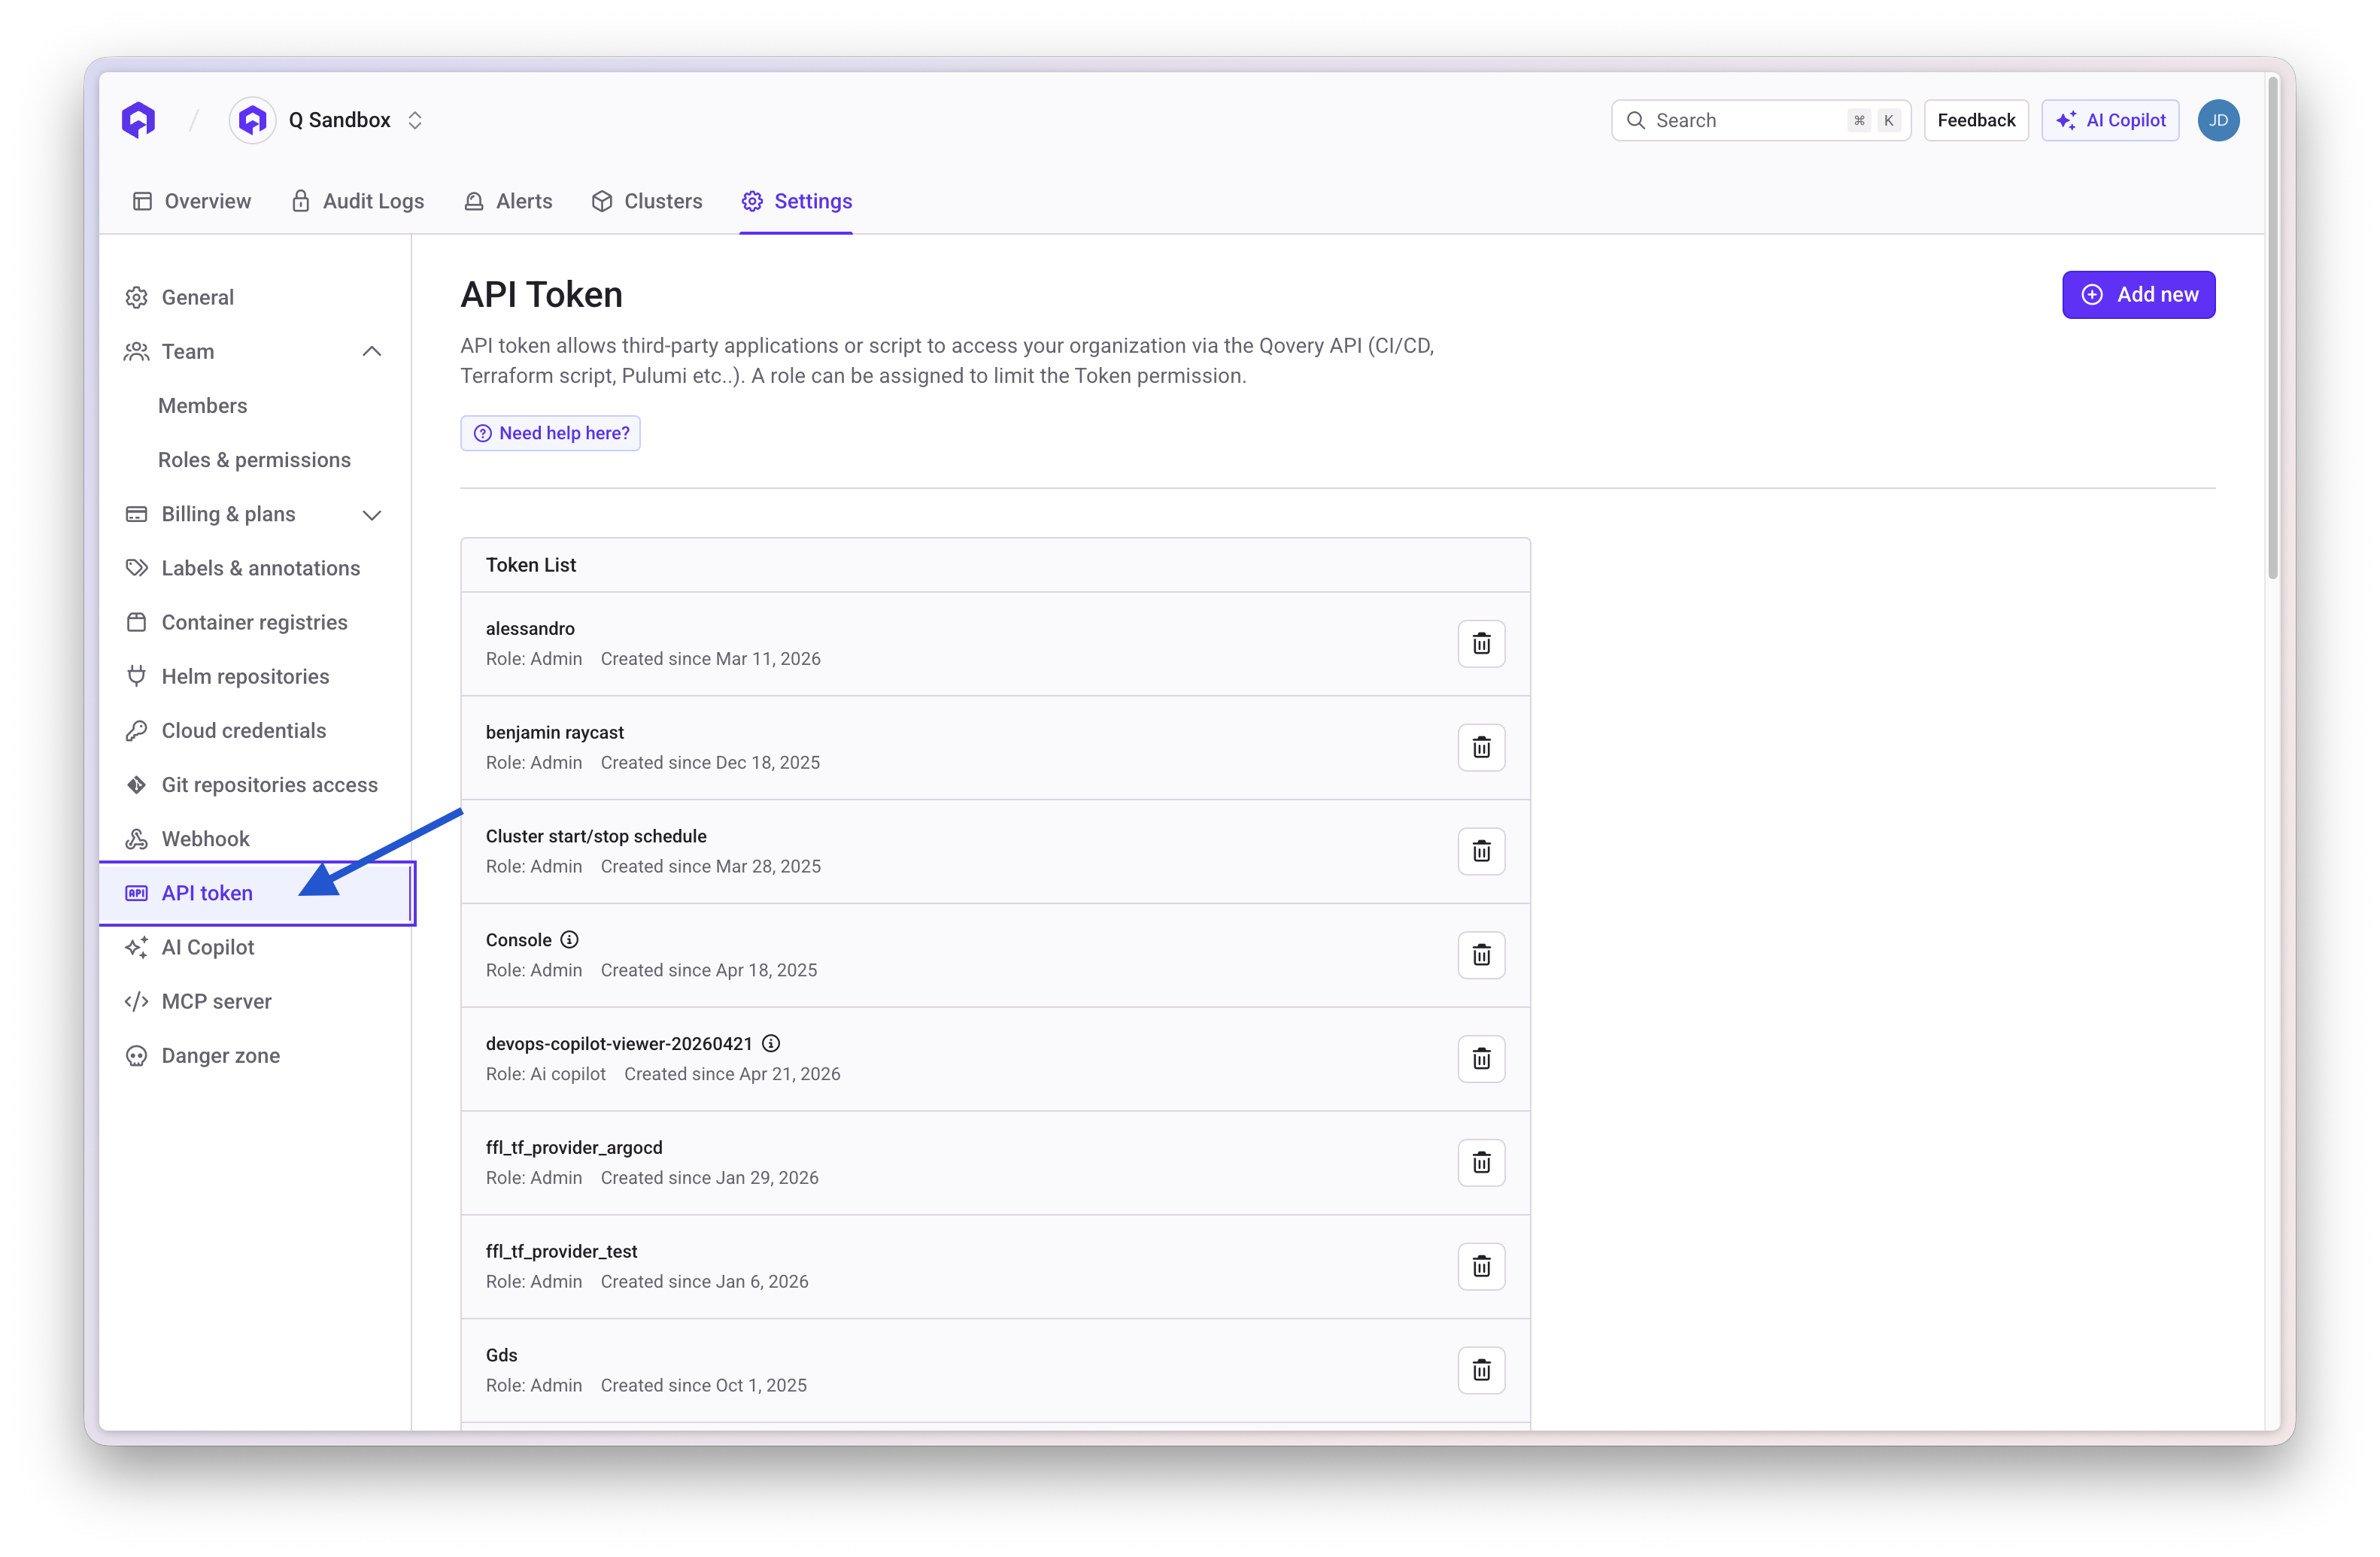Click the Git repositories access icon
The height and width of the screenshot is (1557, 2380).
coord(136,784)
